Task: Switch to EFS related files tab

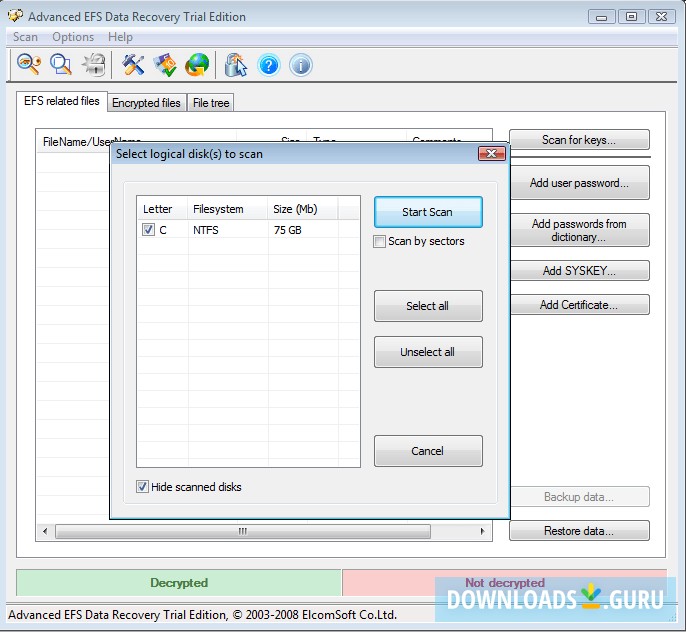Action: [x=62, y=101]
